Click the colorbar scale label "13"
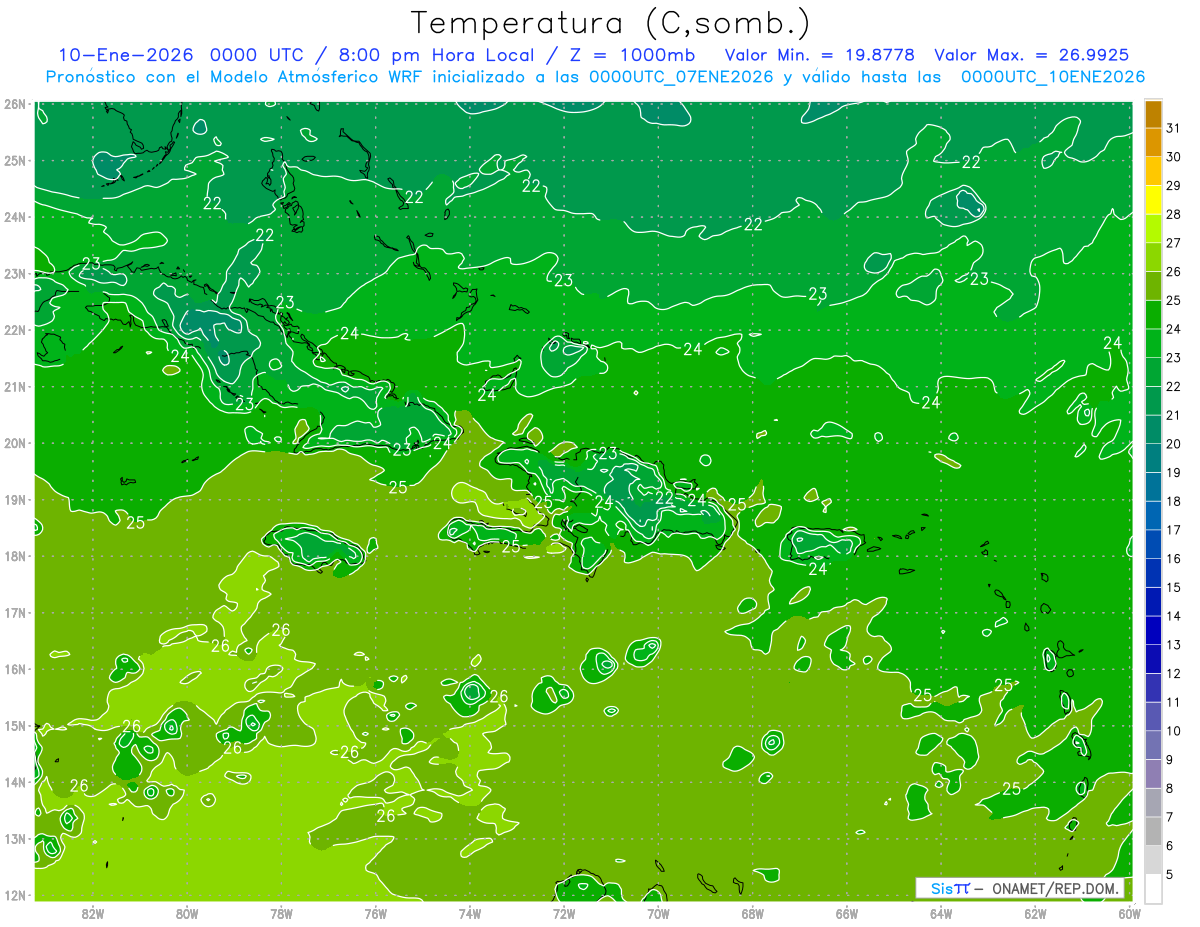The image size is (1200, 927). tap(1174, 645)
